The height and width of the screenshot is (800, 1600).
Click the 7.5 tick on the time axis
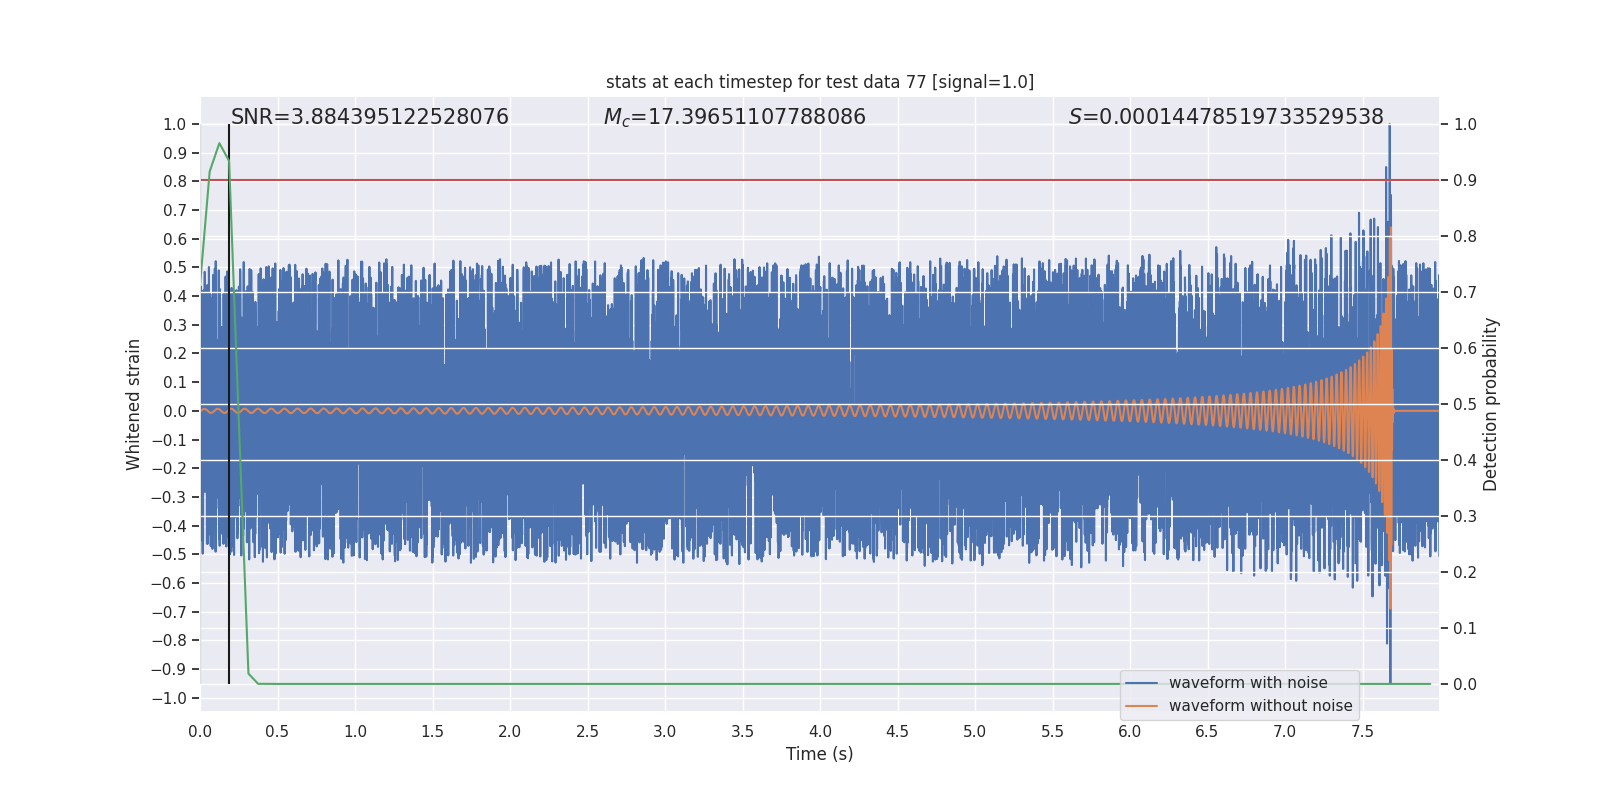coord(1362,732)
